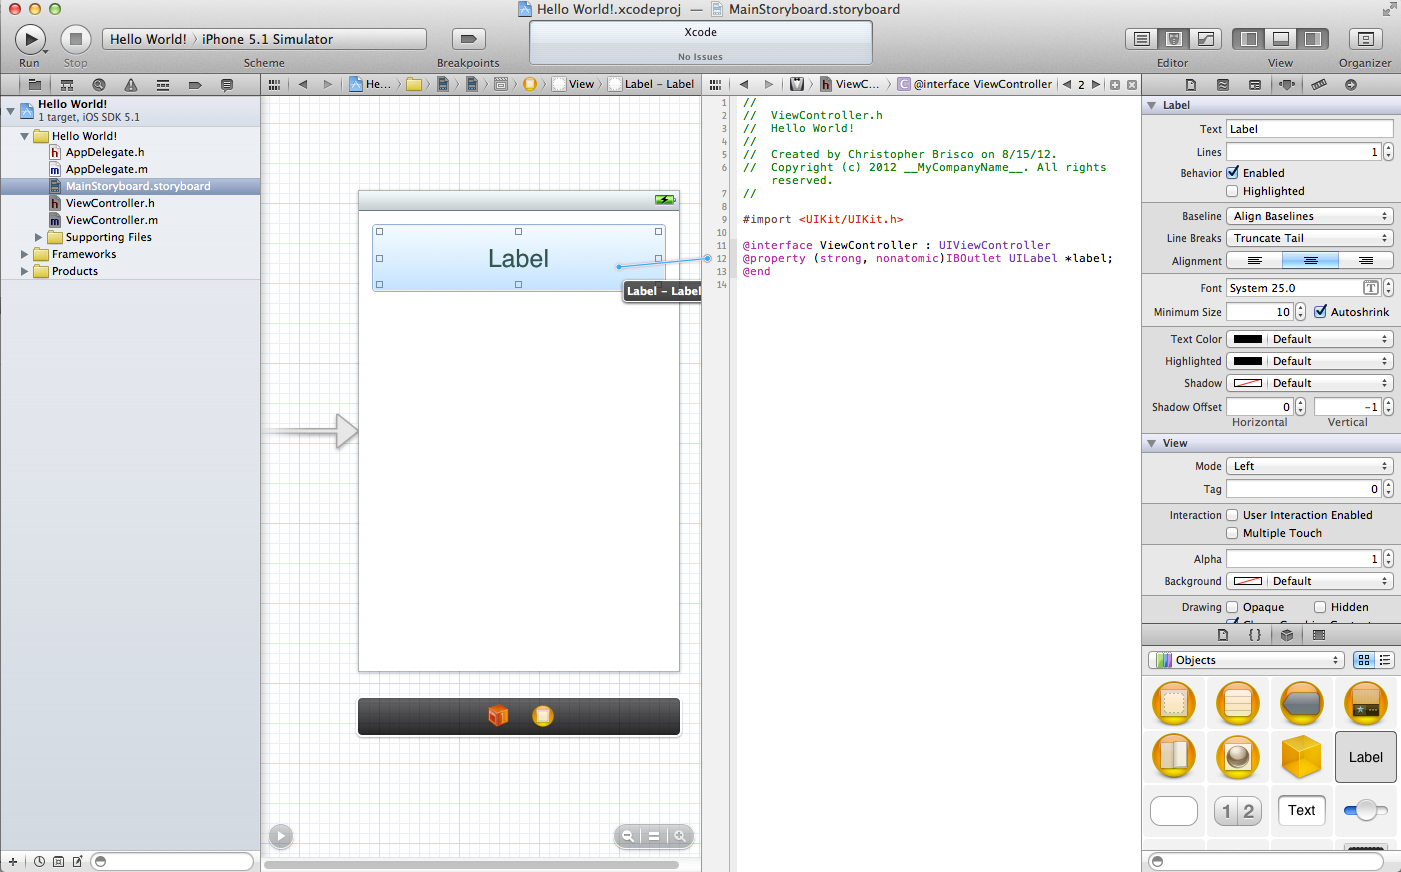Screen dimensions: 1401x872
Task: Click the @interface ViewController jump bar item
Action: click(x=976, y=84)
